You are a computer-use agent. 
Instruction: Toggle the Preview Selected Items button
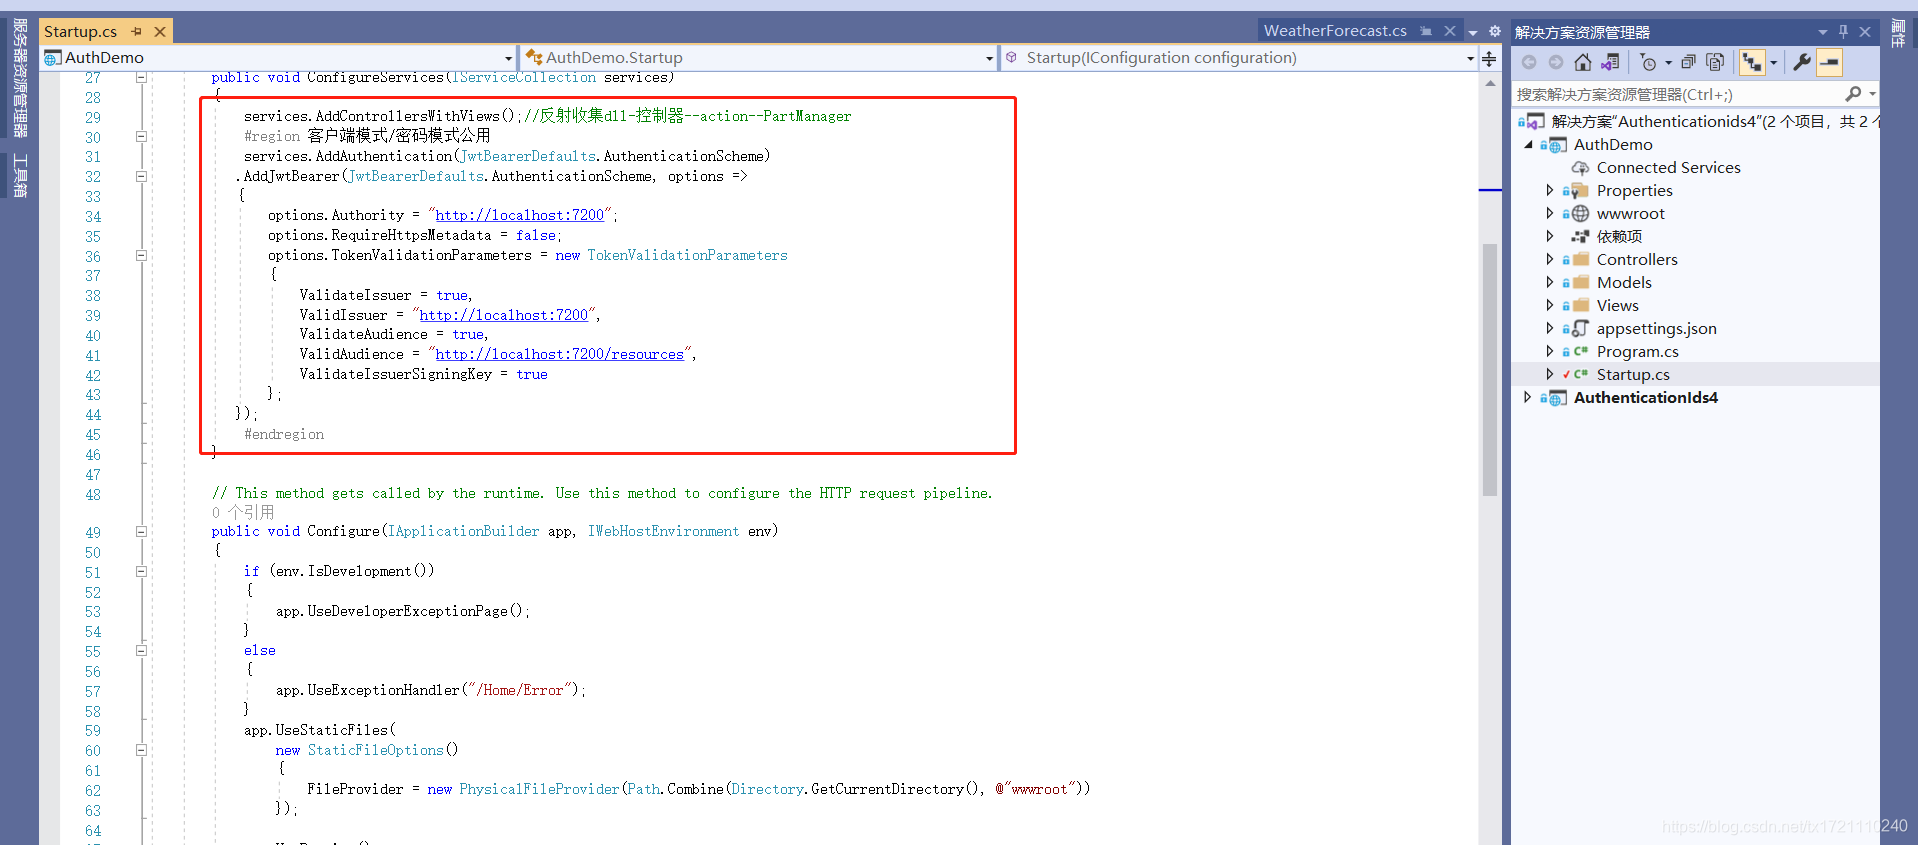coord(1830,62)
